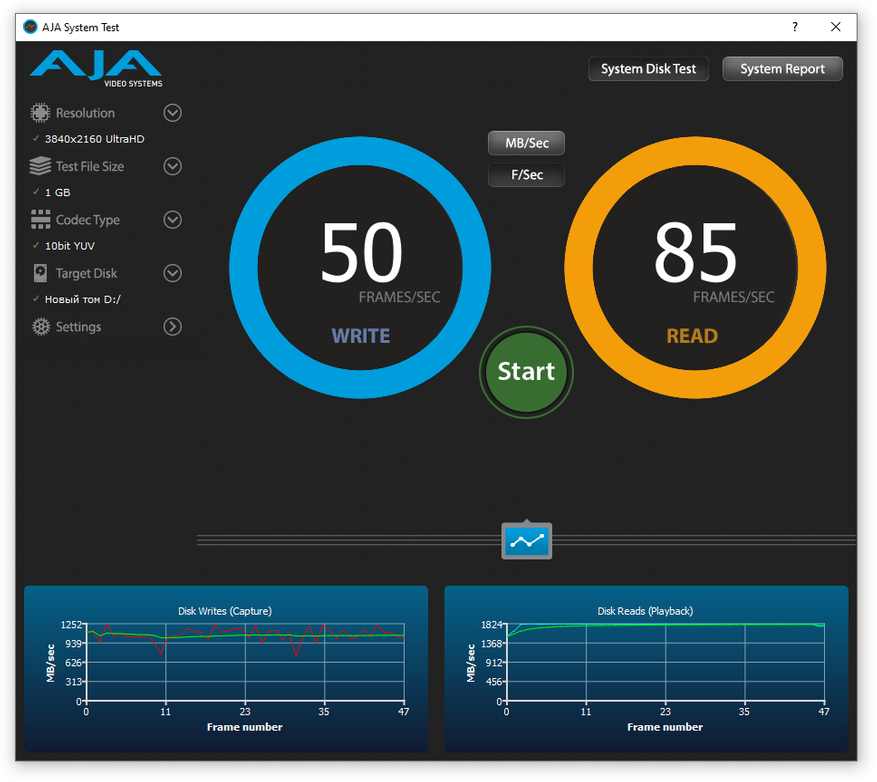Expand the Test File Size dropdown
Screen dimensions: 877x782
(x=172, y=166)
